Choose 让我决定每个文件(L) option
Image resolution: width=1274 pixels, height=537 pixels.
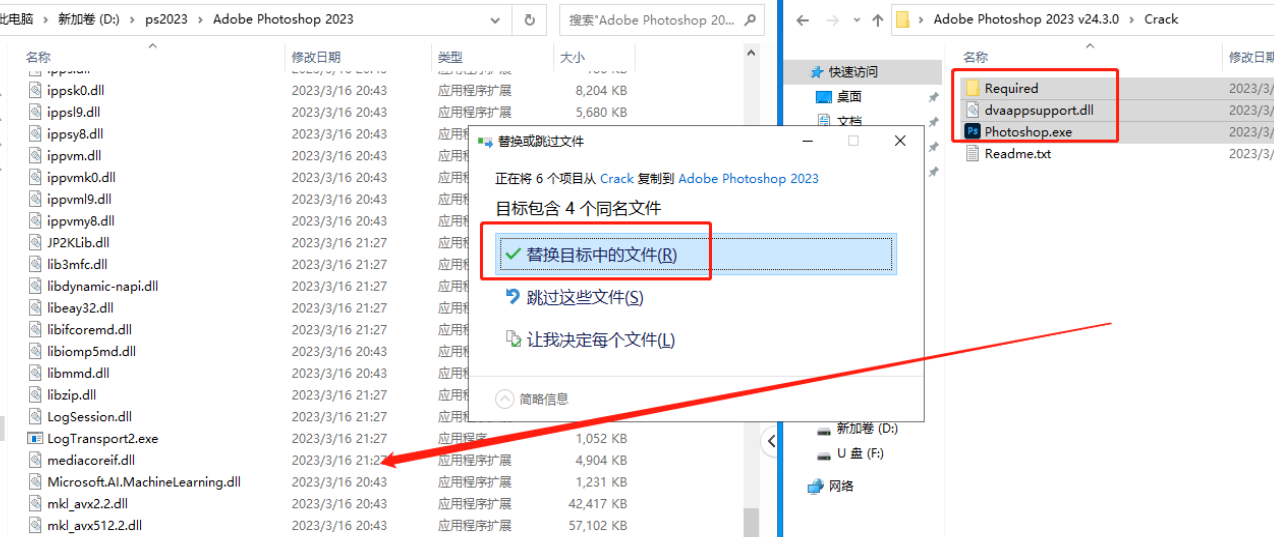600,340
